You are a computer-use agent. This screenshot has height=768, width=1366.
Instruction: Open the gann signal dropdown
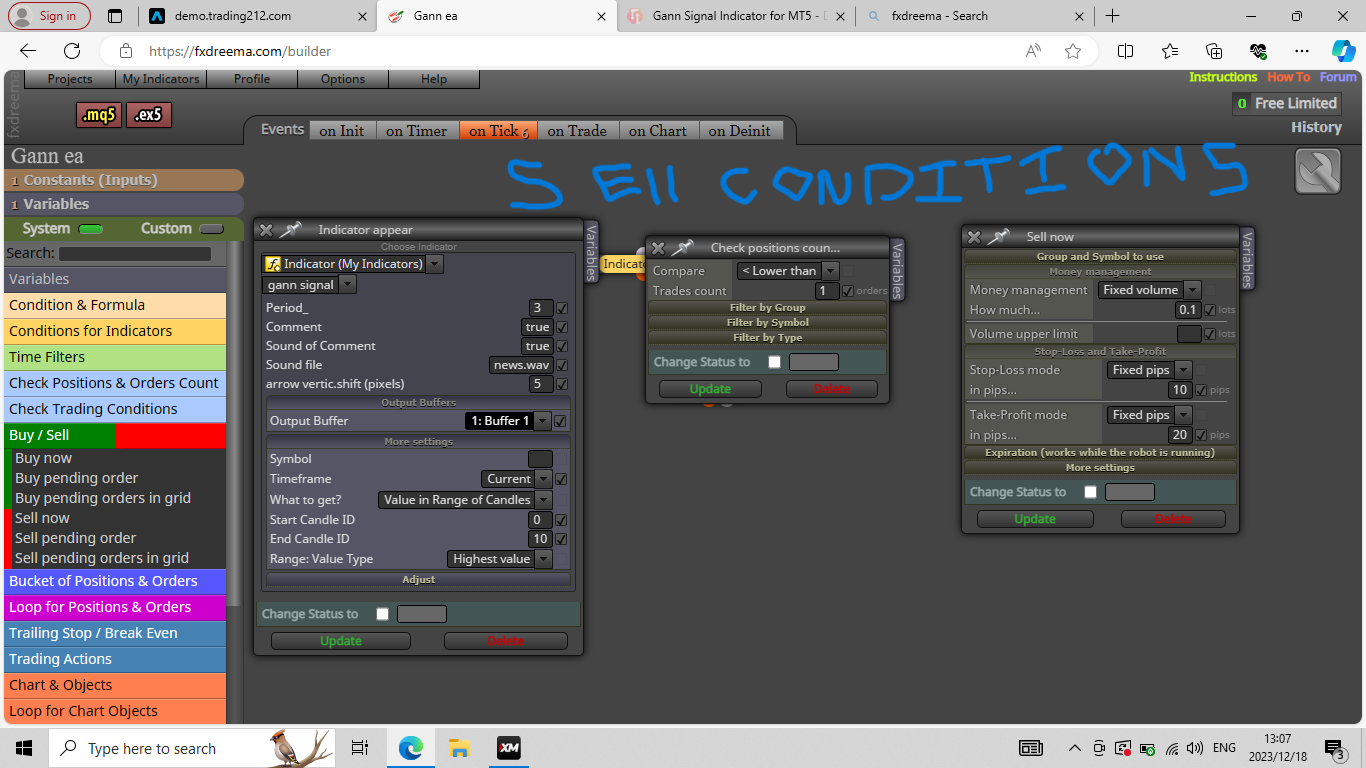point(348,285)
